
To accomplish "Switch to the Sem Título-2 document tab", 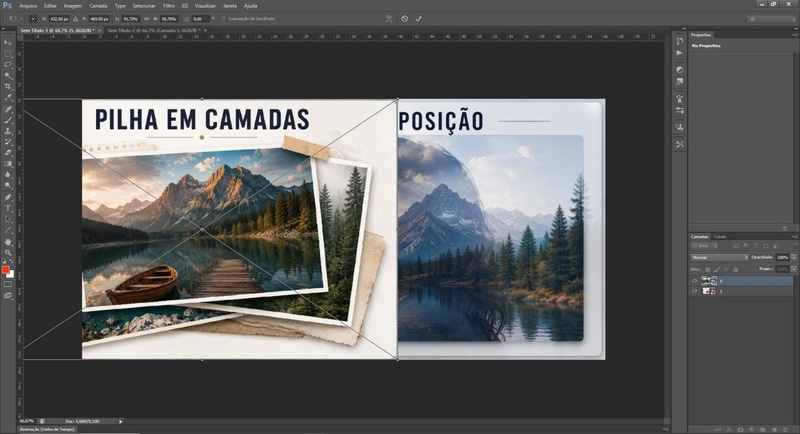I will 154,31.
